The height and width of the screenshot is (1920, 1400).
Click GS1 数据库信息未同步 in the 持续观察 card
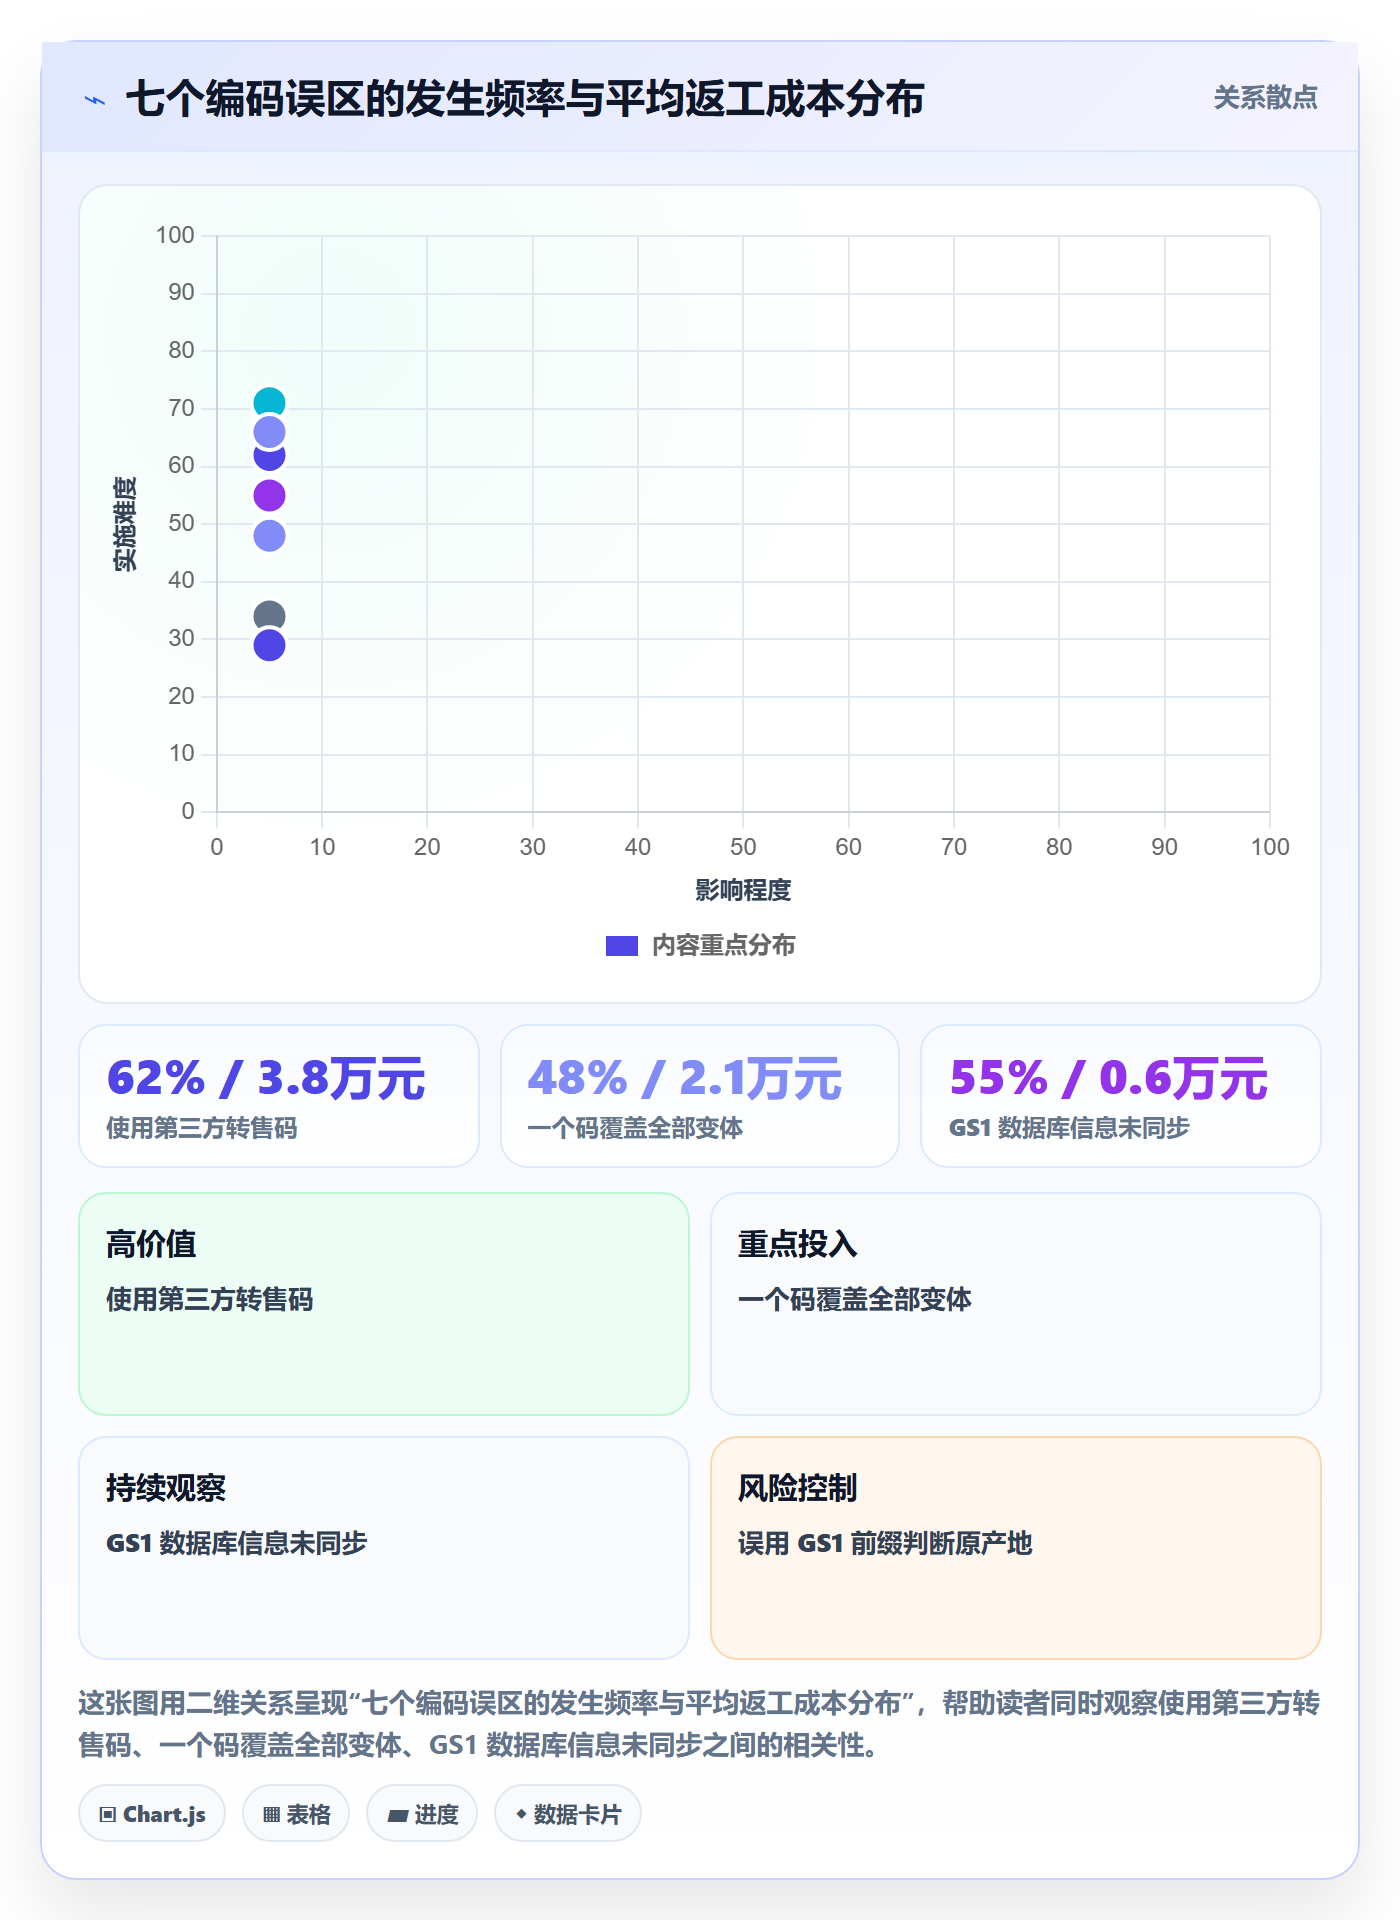pos(237,1544)
